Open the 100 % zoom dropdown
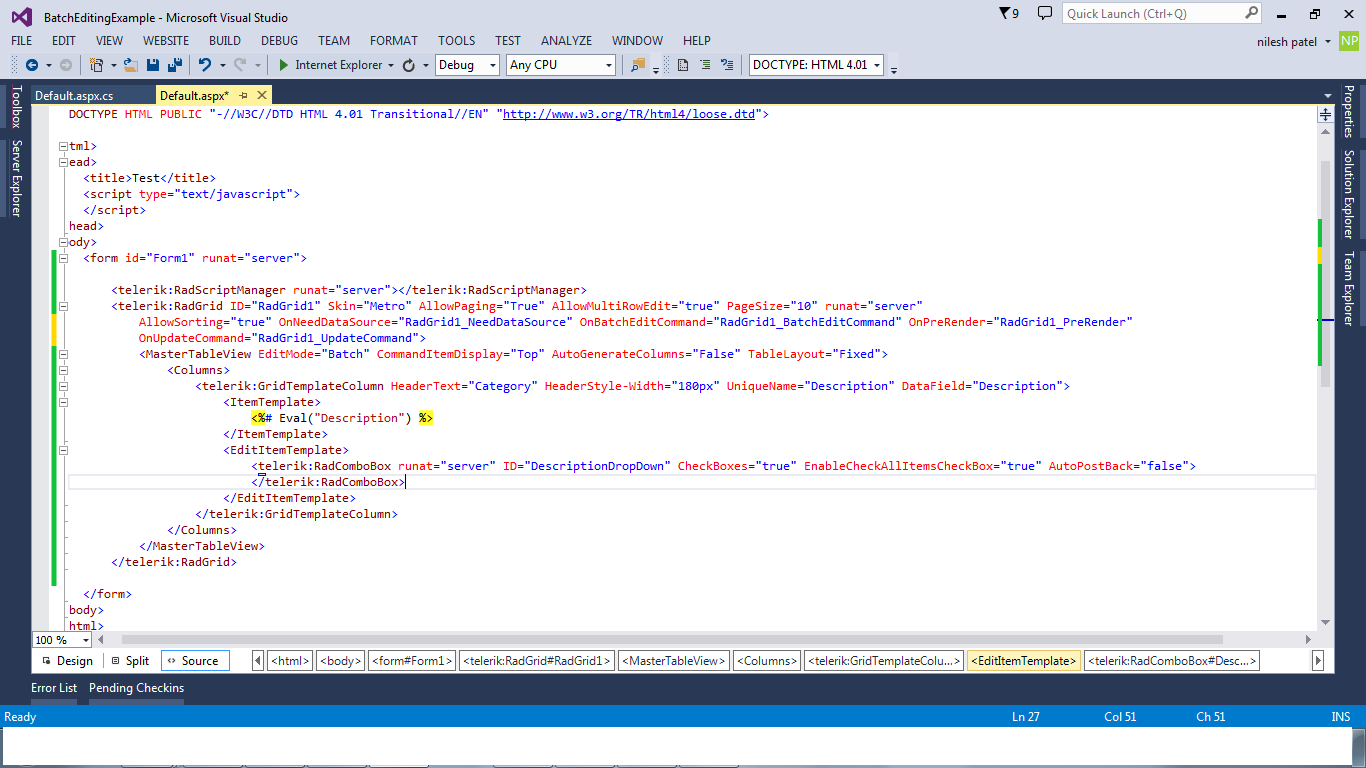The width and height of the screenshot is (1366, 768). tap(62, 639)
